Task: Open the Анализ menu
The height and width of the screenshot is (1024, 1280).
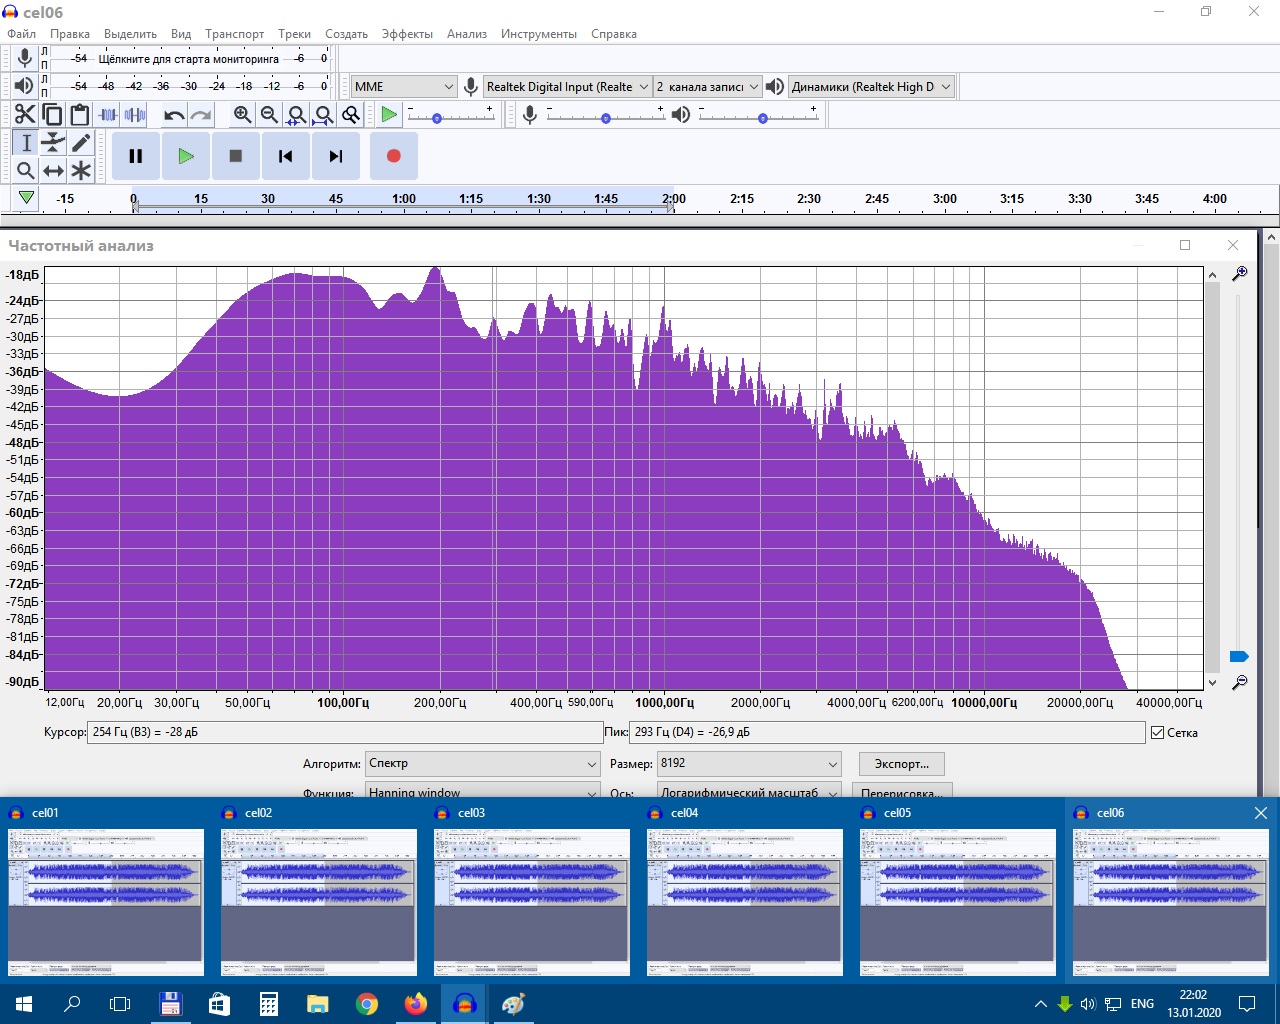Action: coord(466,34)
